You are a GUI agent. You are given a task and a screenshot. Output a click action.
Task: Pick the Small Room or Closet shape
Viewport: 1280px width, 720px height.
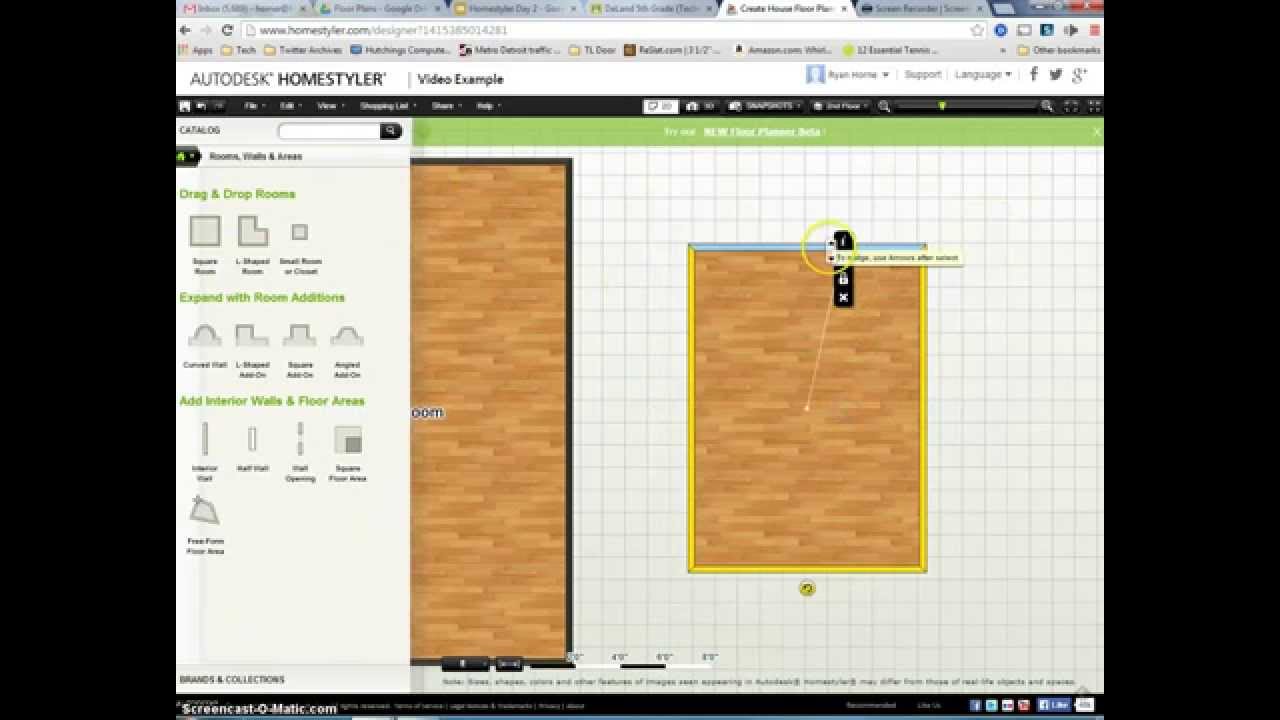(299, 232)
